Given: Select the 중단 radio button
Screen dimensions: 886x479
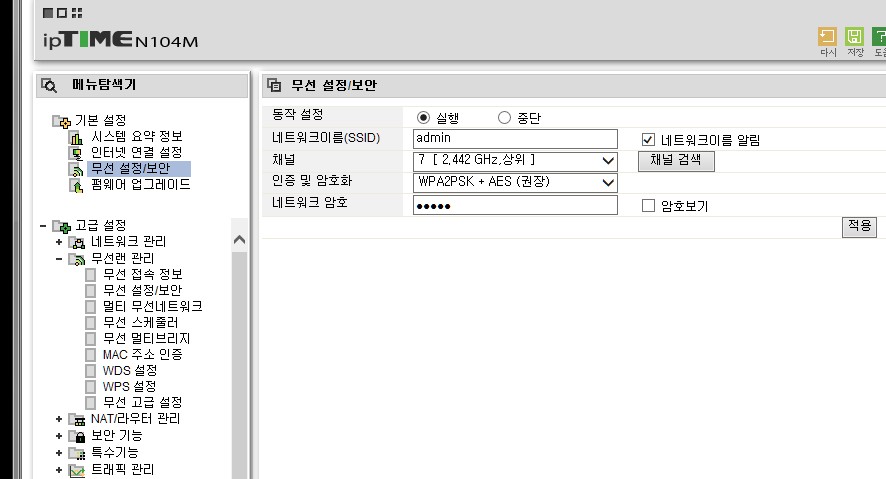Looking at the screenshot, I should tap(504, 117).
